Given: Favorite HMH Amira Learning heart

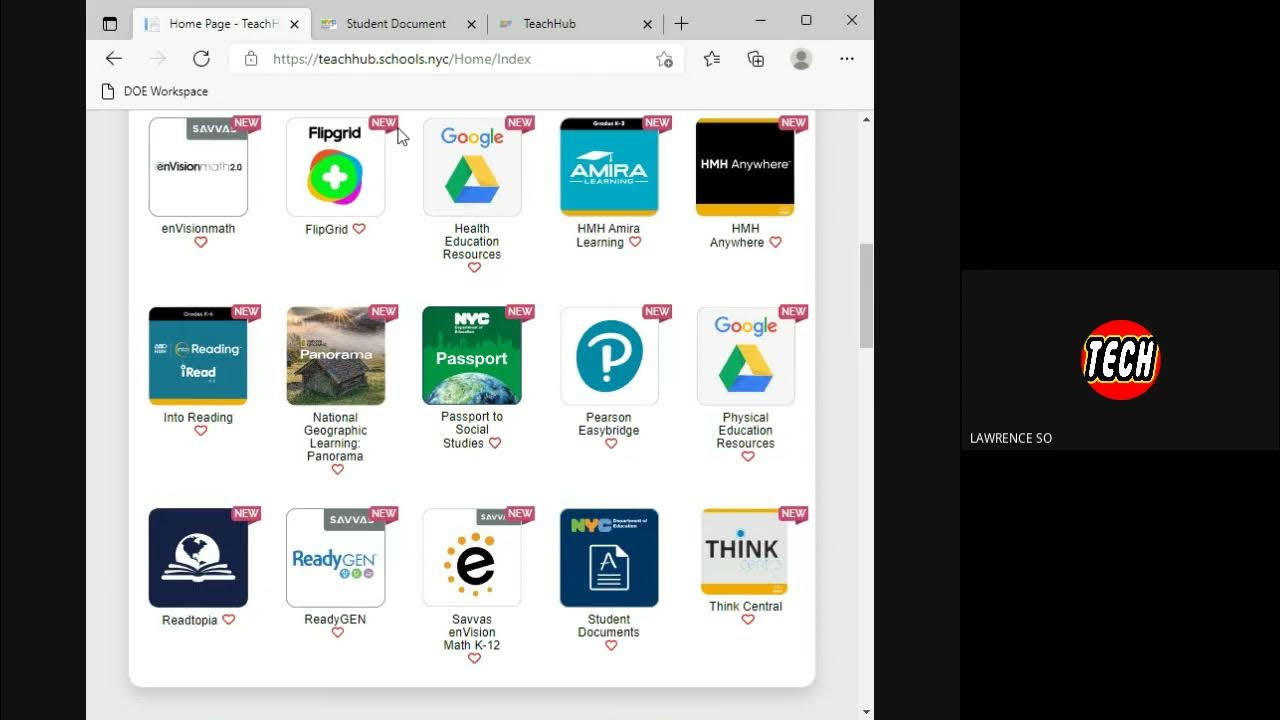Looking at the screenshot, I should (x=635, y=242).
